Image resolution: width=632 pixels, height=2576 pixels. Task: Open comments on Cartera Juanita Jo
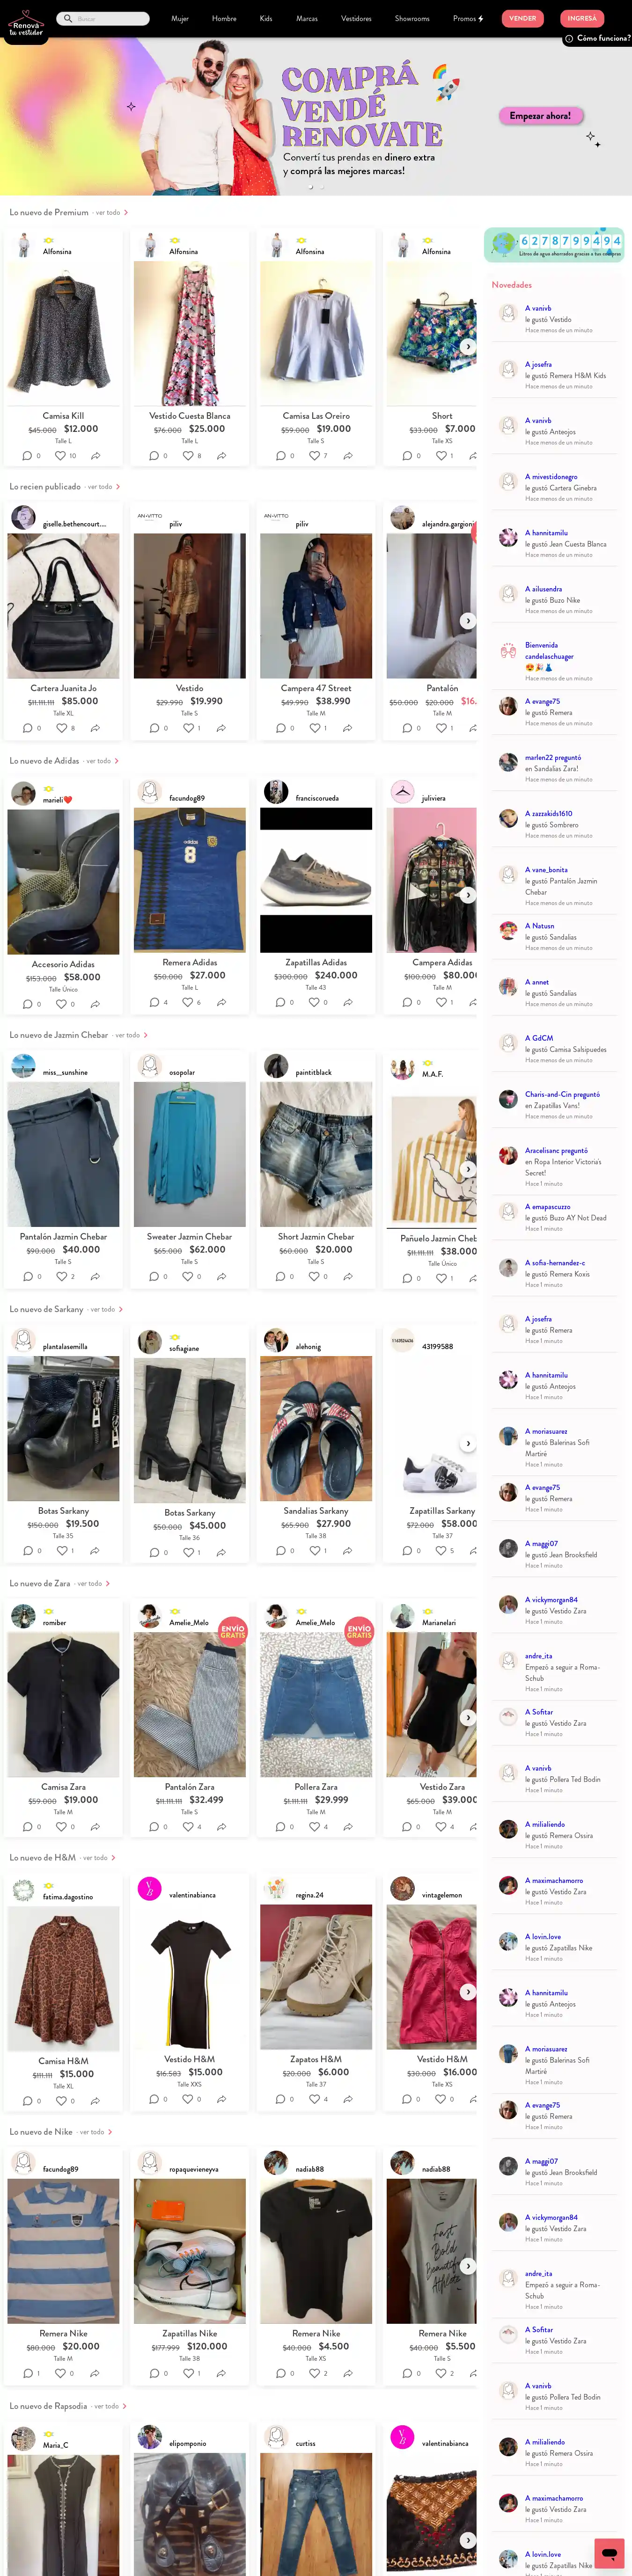click(27, 728)
